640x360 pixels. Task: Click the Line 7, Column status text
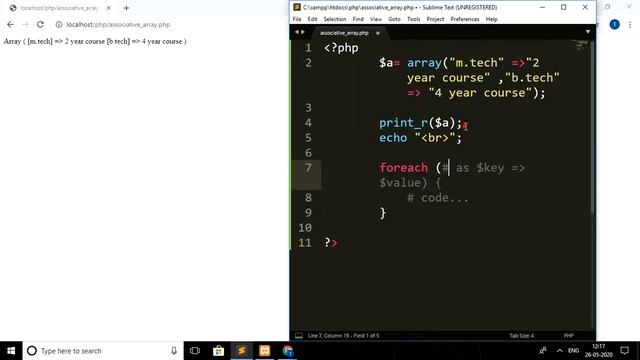click(x=343, y=336)
